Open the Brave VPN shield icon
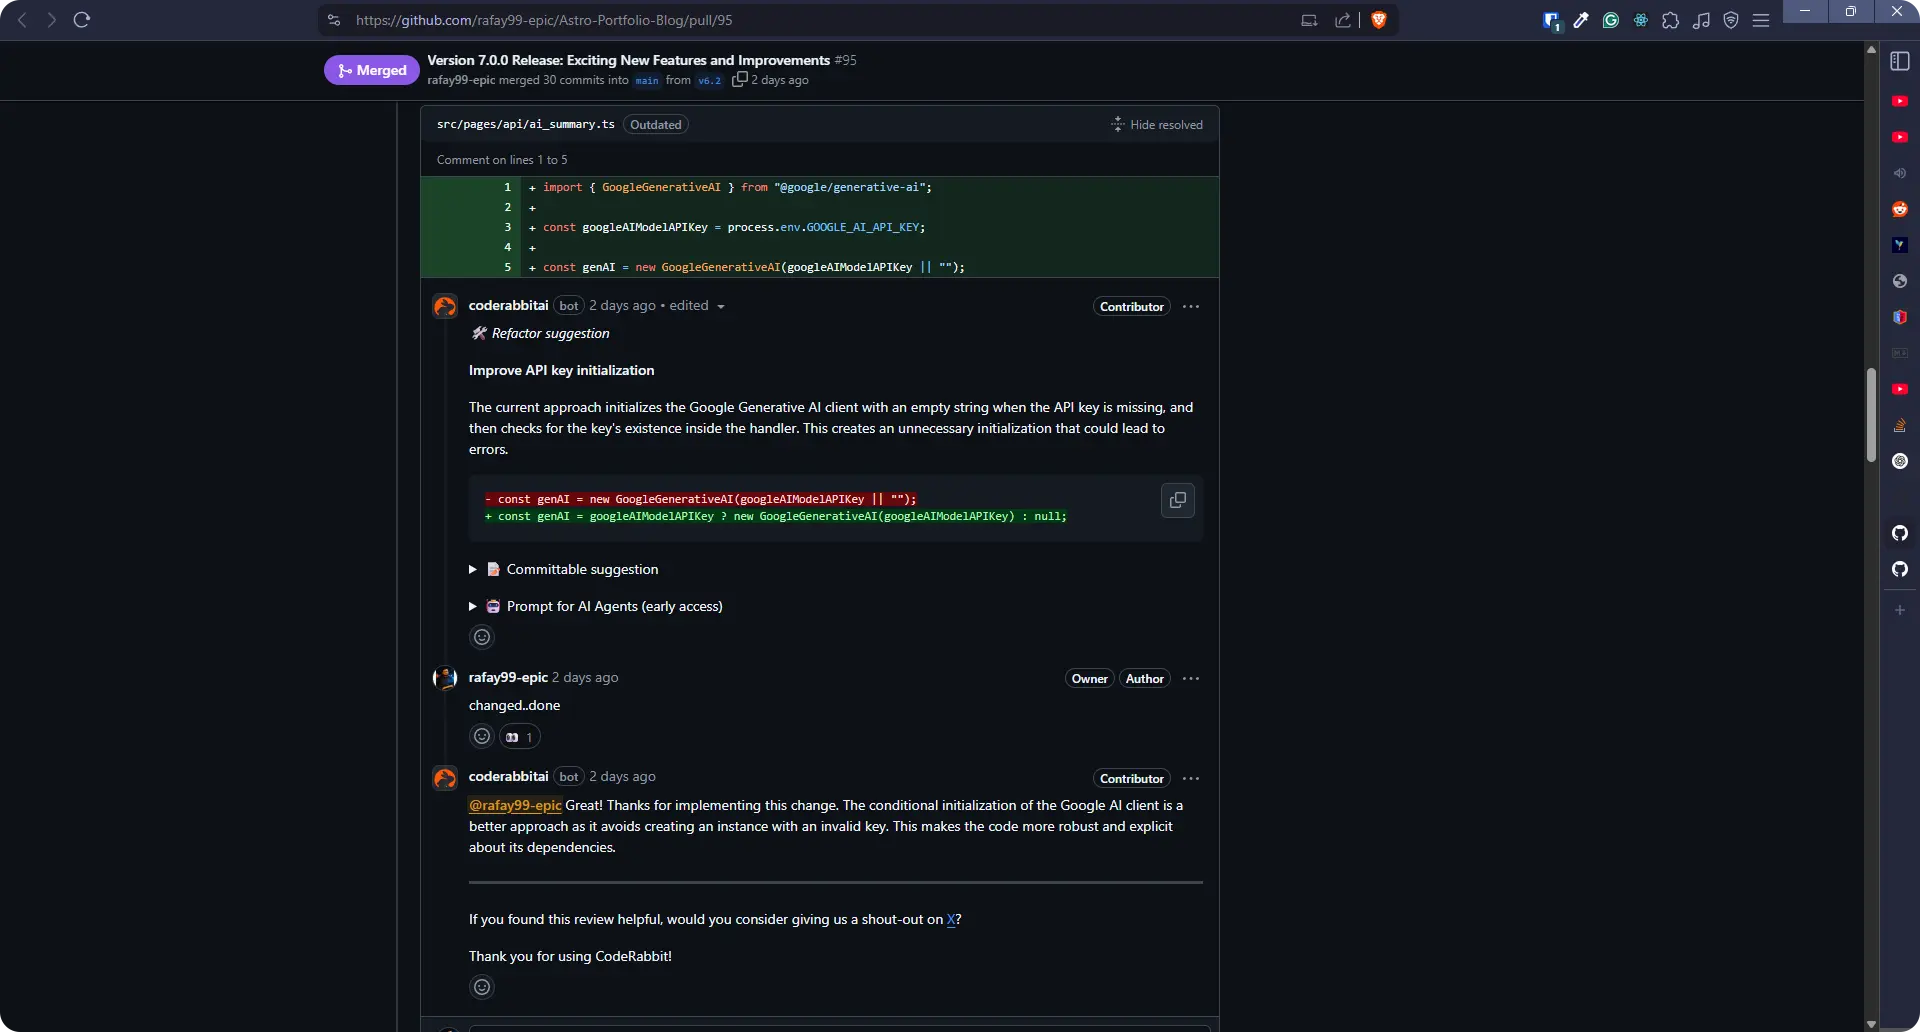Viewport: 1920px width, 1032px height. [x=1731, y=20]
